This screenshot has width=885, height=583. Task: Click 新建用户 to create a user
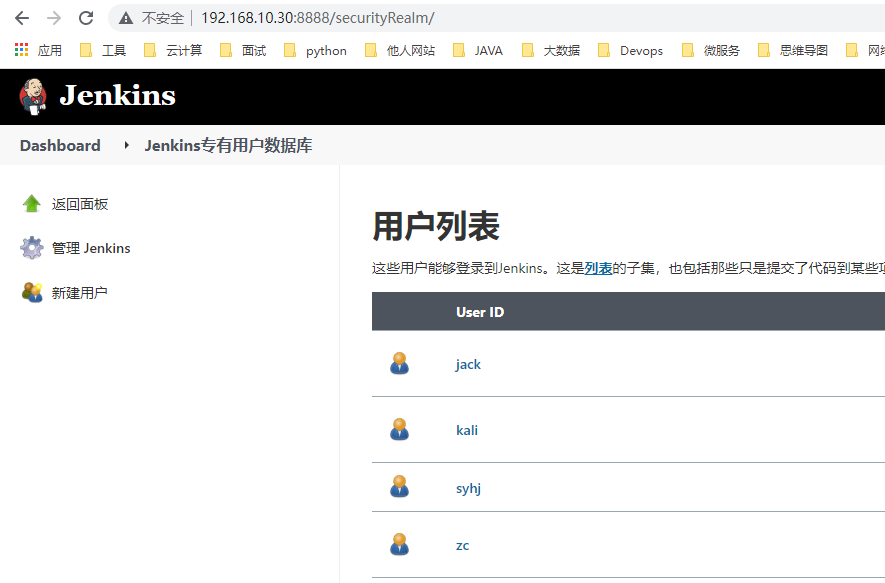click(x=80, y=293)
